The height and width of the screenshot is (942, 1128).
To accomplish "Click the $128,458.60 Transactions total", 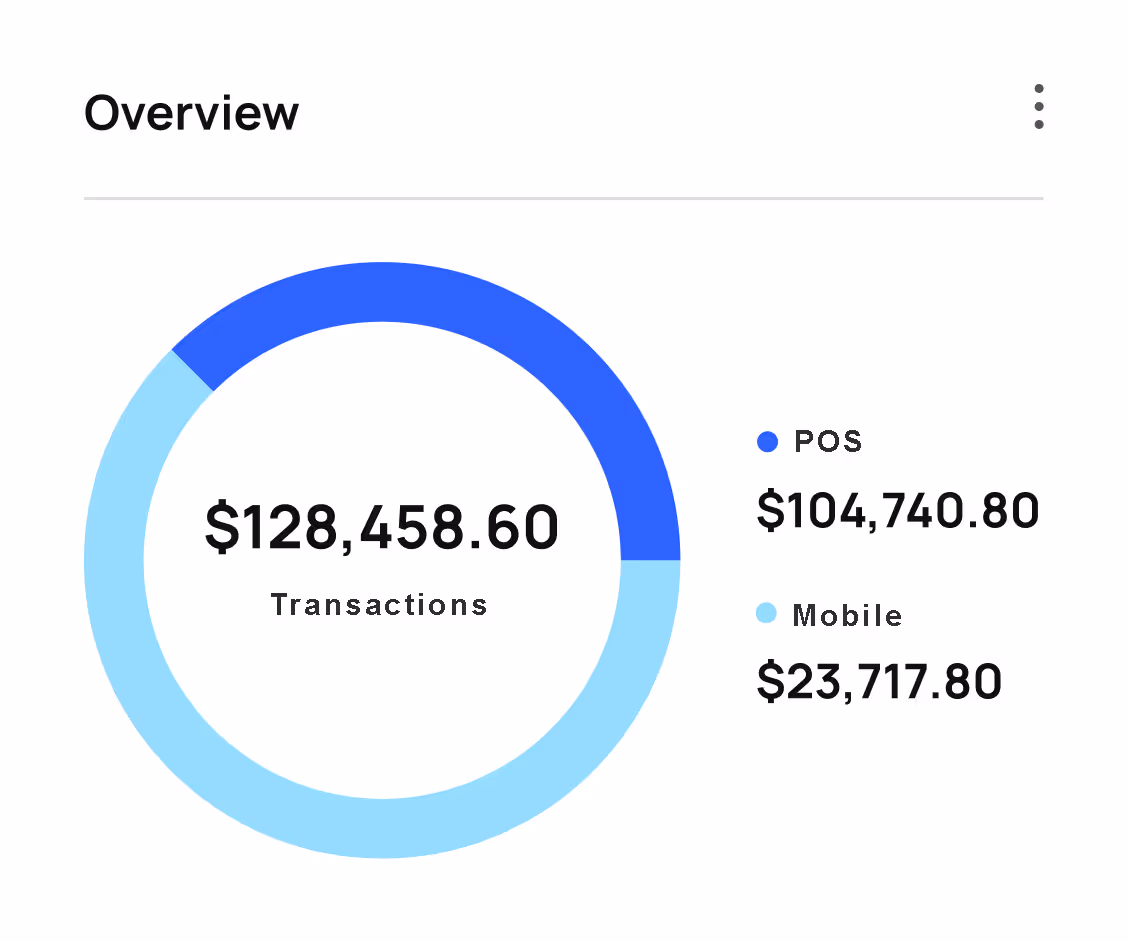I will pos(380,527).
